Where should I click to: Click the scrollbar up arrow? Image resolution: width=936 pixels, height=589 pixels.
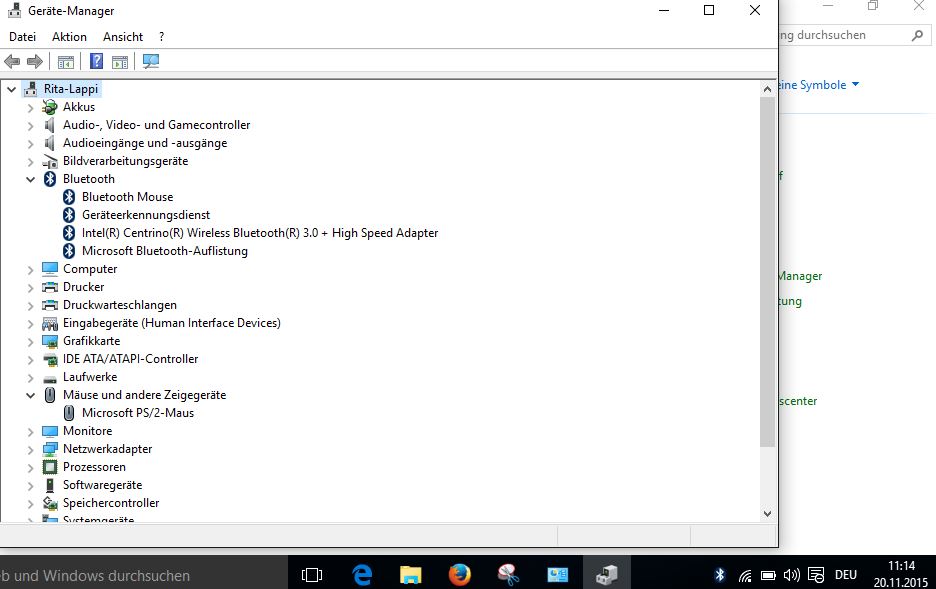[x=767, y=89]
